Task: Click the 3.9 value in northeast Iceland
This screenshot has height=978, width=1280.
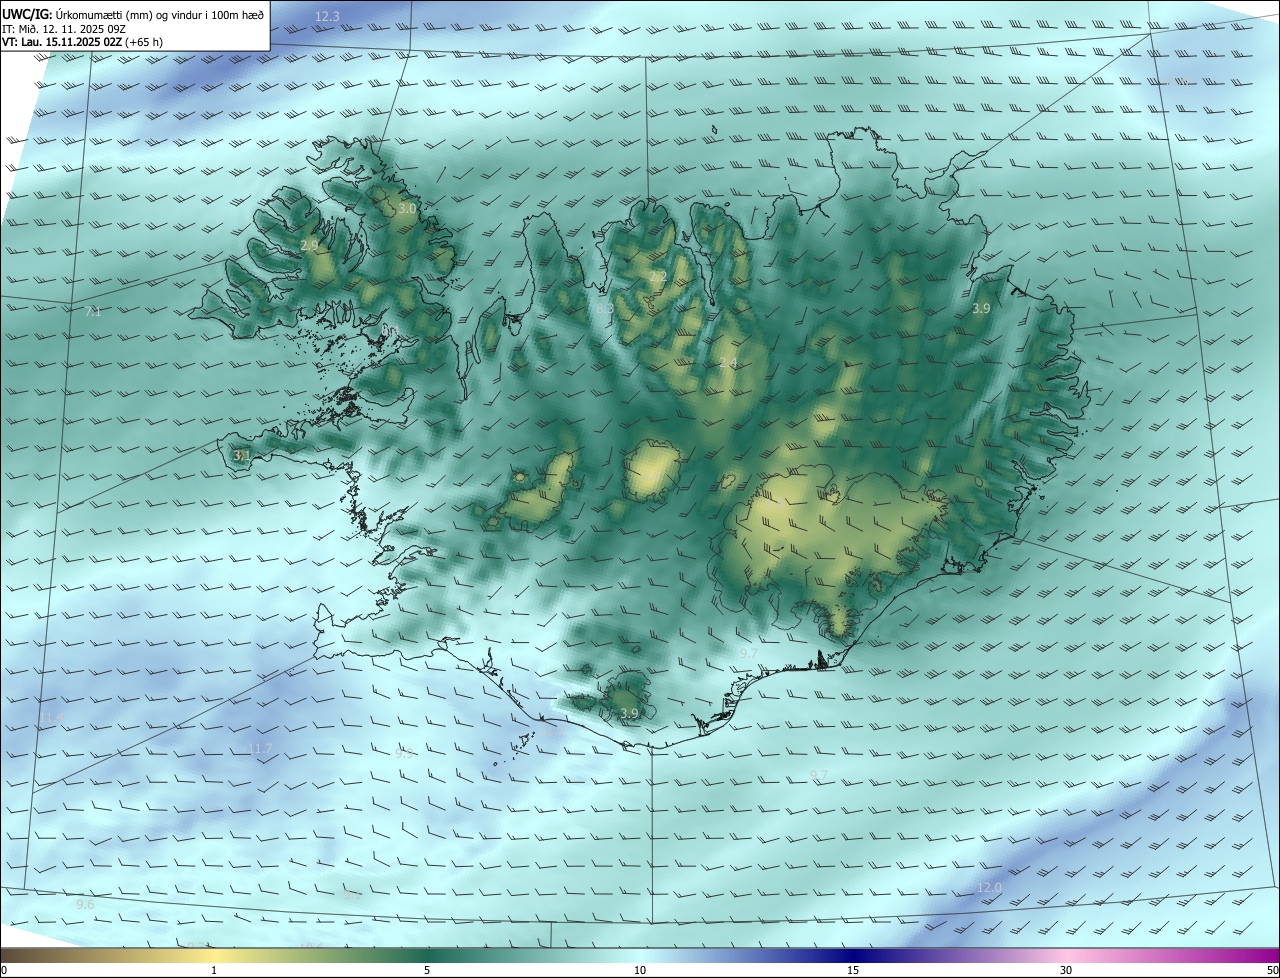Action: (x=981, y=309)
